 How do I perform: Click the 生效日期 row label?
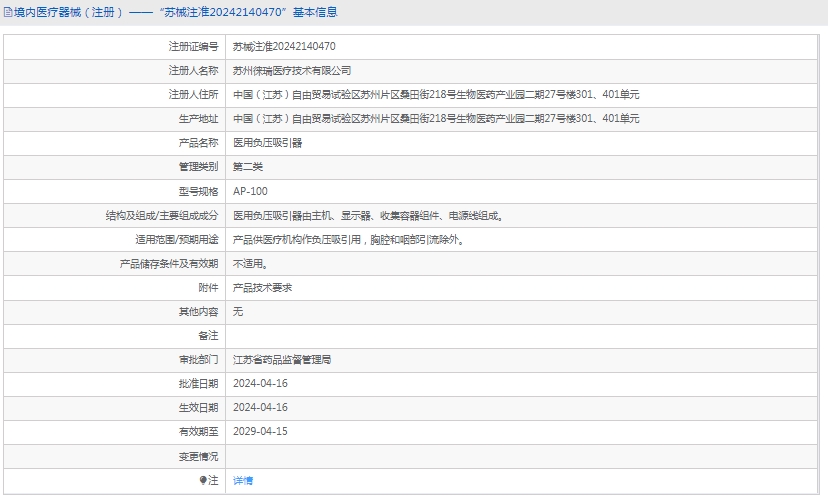coord(198,408)
